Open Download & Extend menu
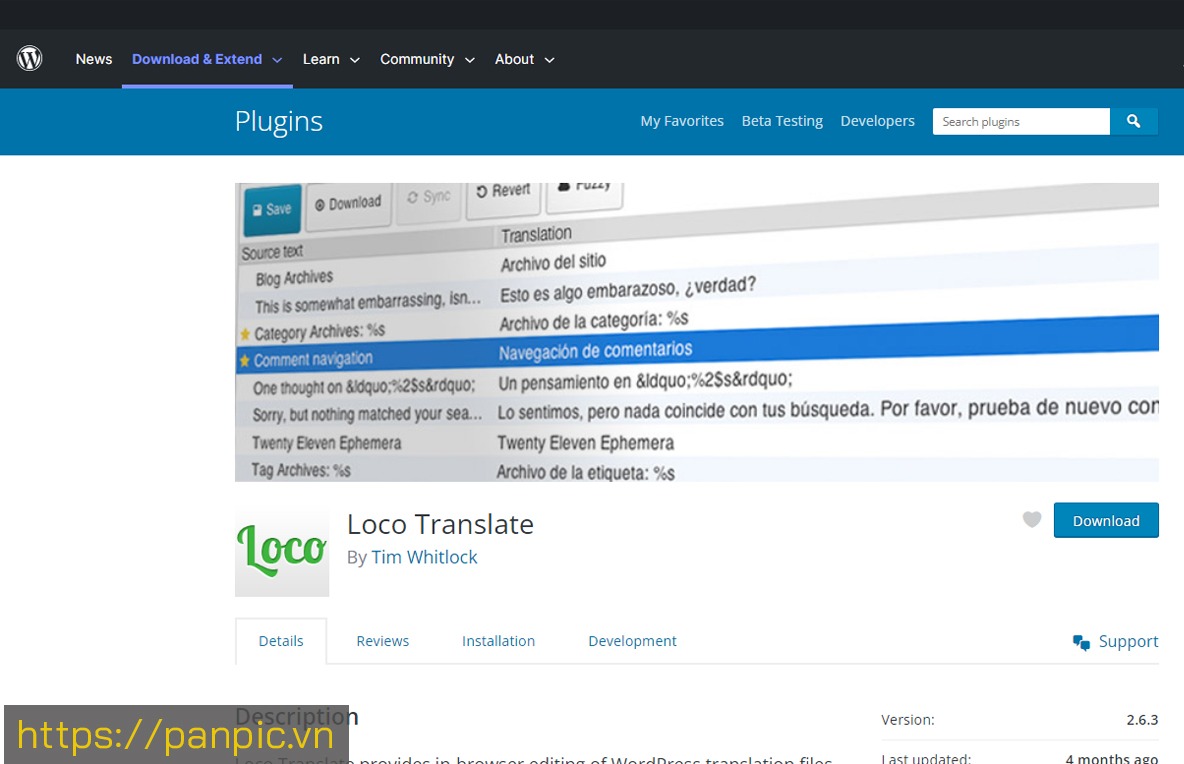Screen dimensions: 1184x764 (x=197, y=59)
